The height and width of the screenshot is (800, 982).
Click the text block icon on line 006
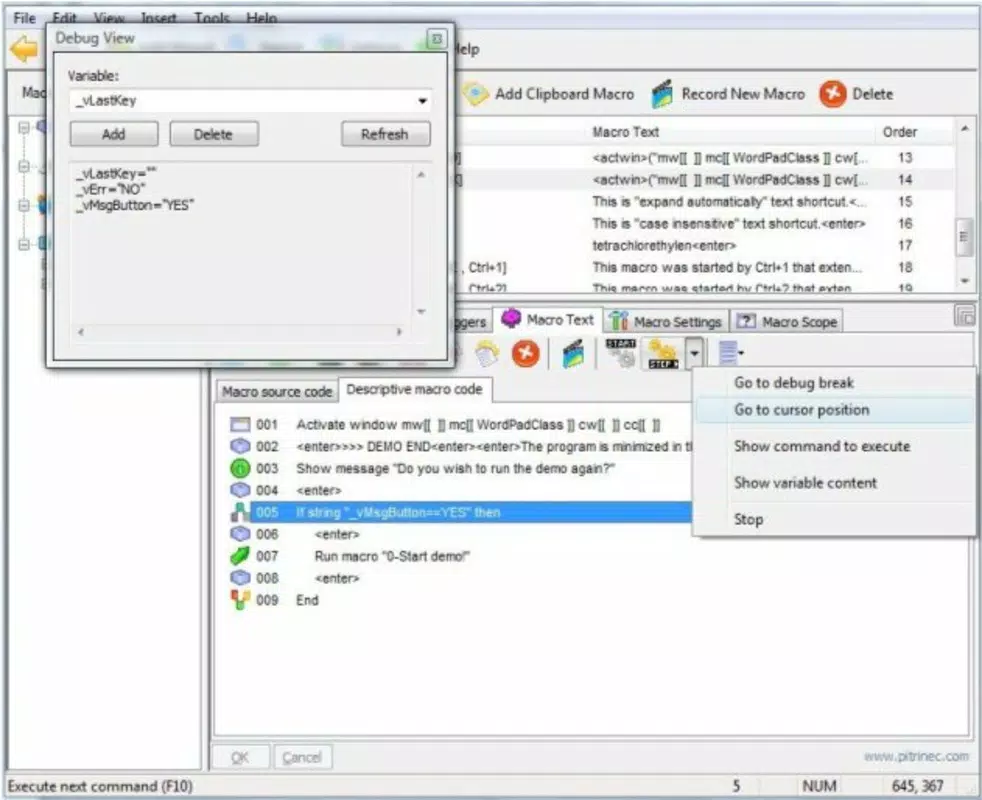coord(240,534)
